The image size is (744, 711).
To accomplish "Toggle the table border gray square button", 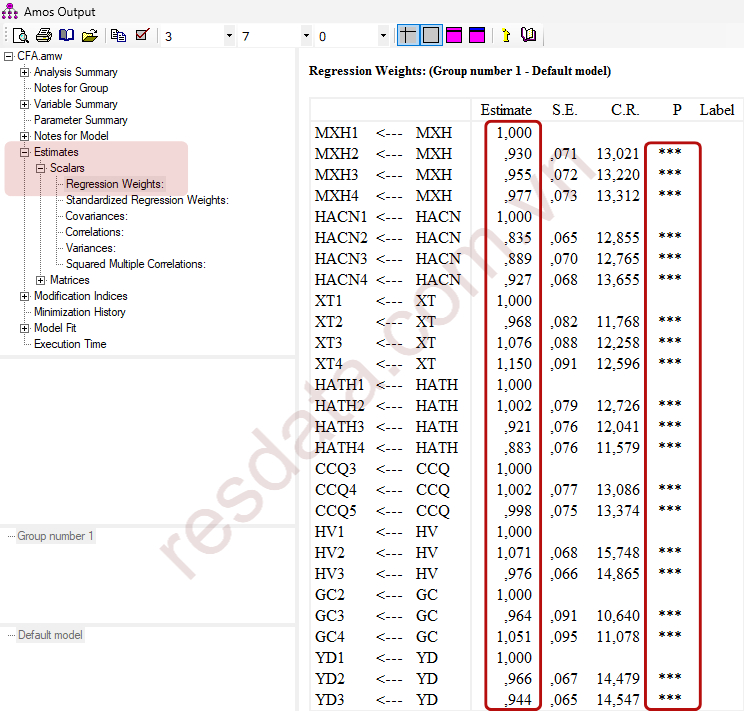I will click(x=430, y=36).
